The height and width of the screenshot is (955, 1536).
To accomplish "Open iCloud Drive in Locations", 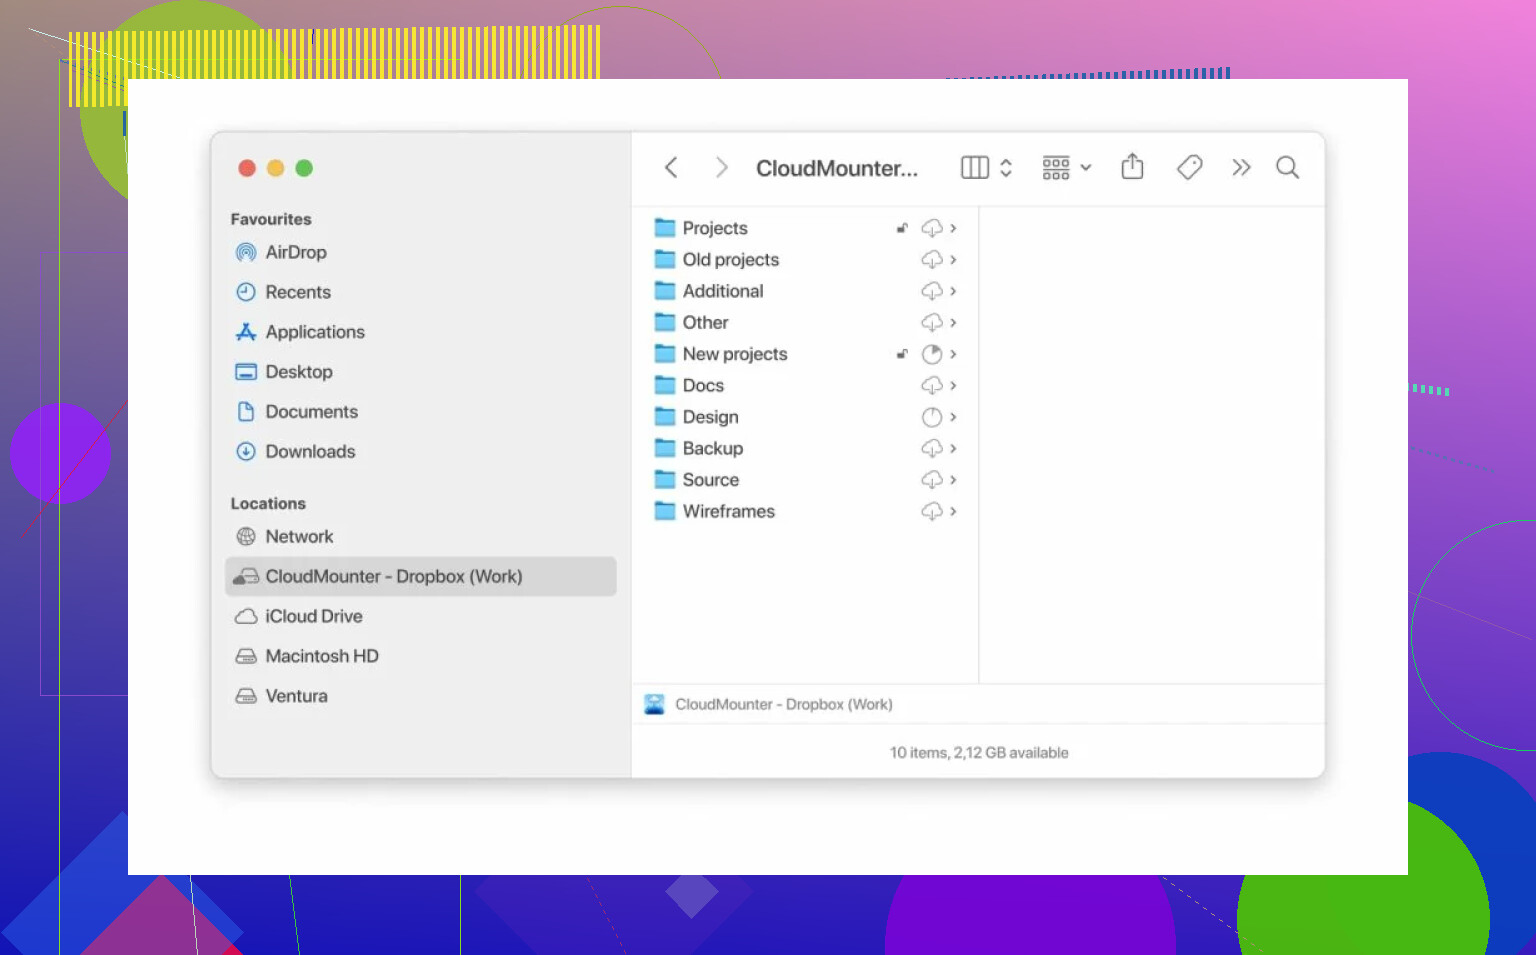I will click(x=313, y=617).
